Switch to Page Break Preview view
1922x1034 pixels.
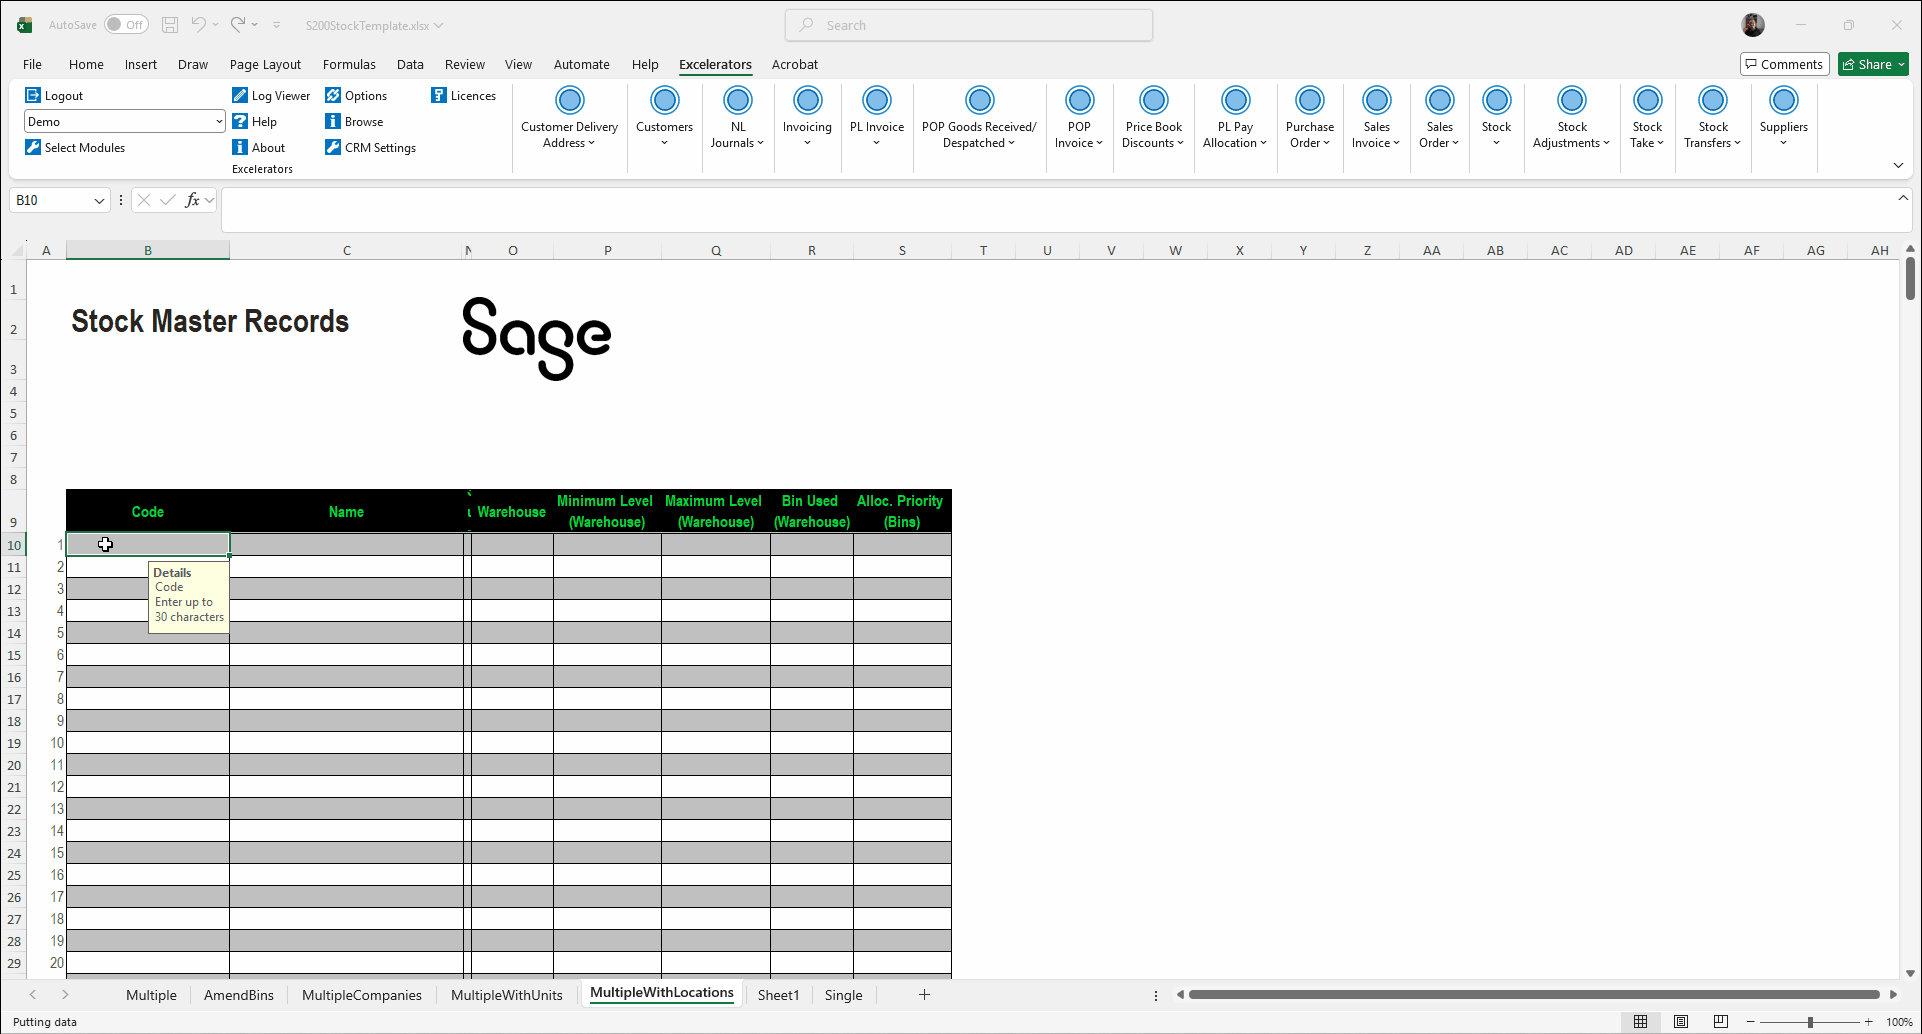[x=1720, y=1022]
